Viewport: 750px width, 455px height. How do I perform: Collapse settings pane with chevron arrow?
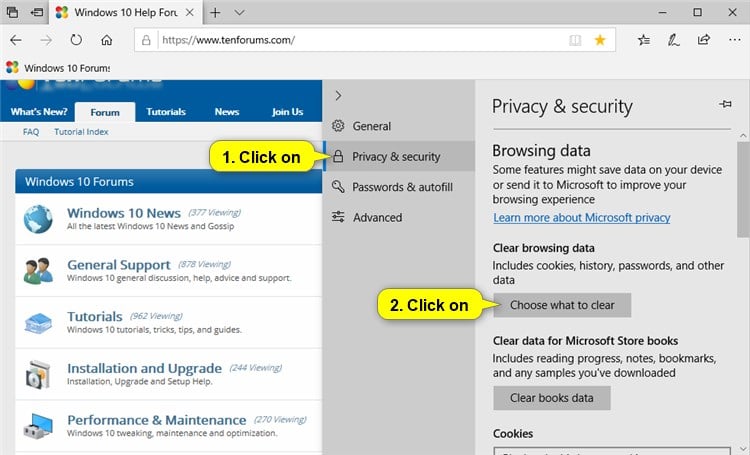[338, 96]
